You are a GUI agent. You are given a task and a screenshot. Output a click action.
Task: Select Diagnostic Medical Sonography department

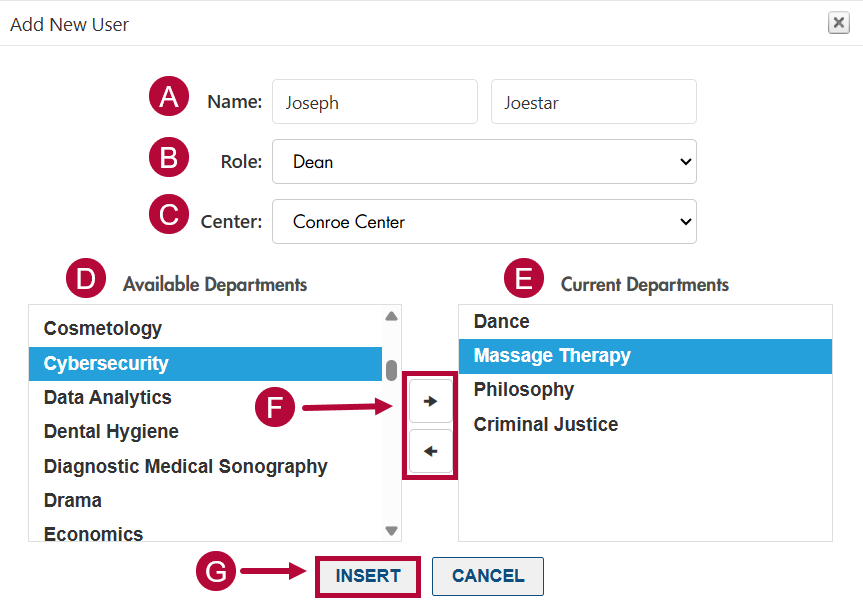pos(186,466)
